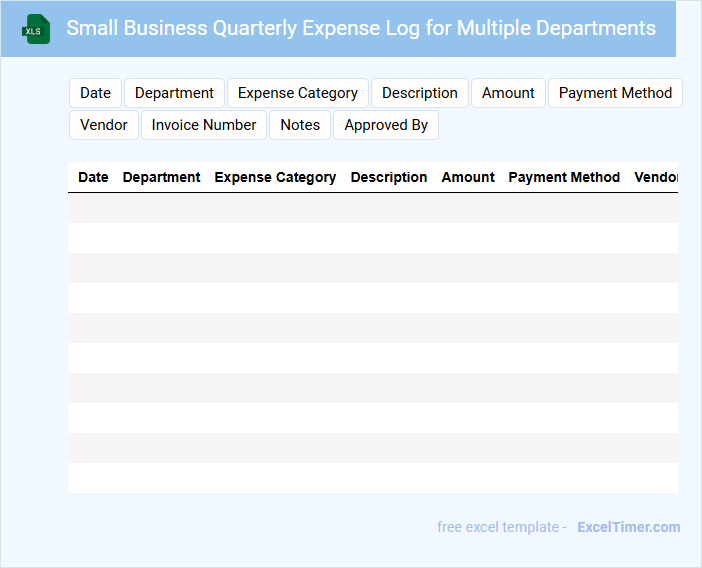Screen dimensions: 702x568
Task: Choose the Description tag button
Action: [419, 93]
